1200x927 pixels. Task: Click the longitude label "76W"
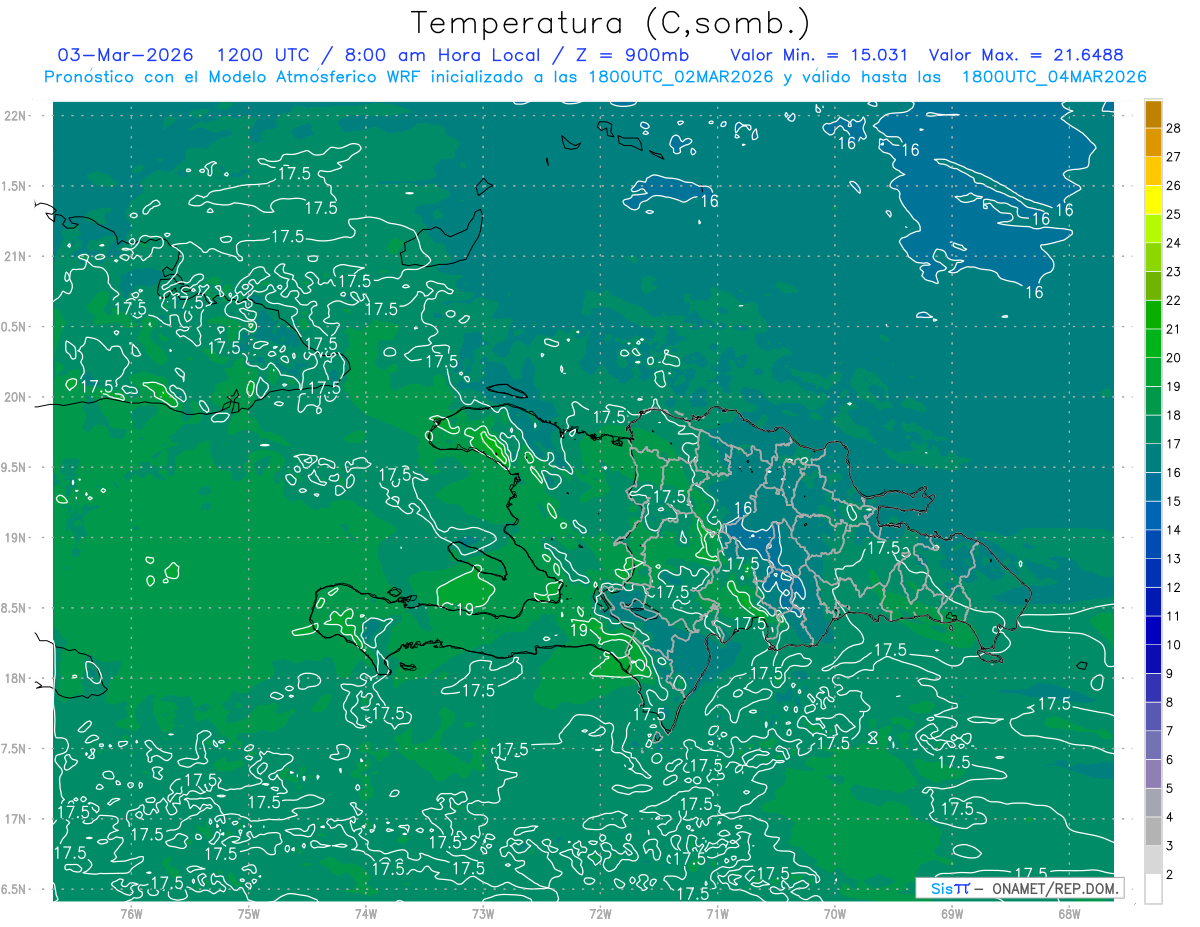(x=131, y=914)
